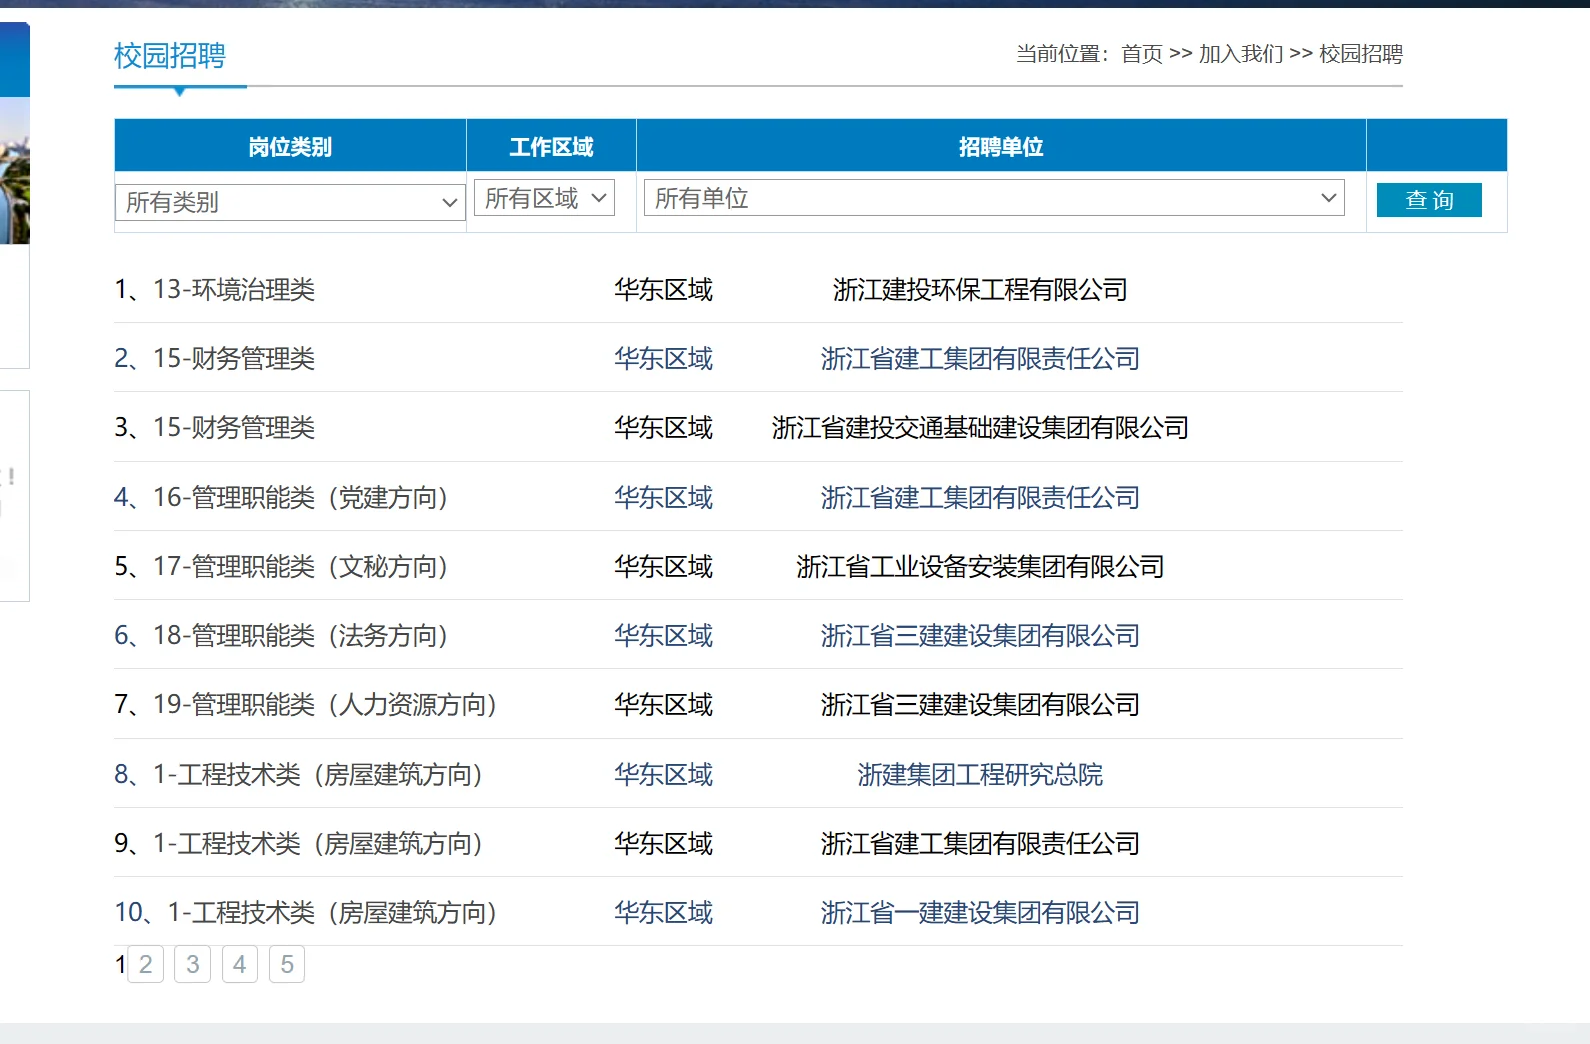The image size is (1590, 1044).
Task: Open 加入我们 breadcrumb link
Action: (x=1241, y=54)
